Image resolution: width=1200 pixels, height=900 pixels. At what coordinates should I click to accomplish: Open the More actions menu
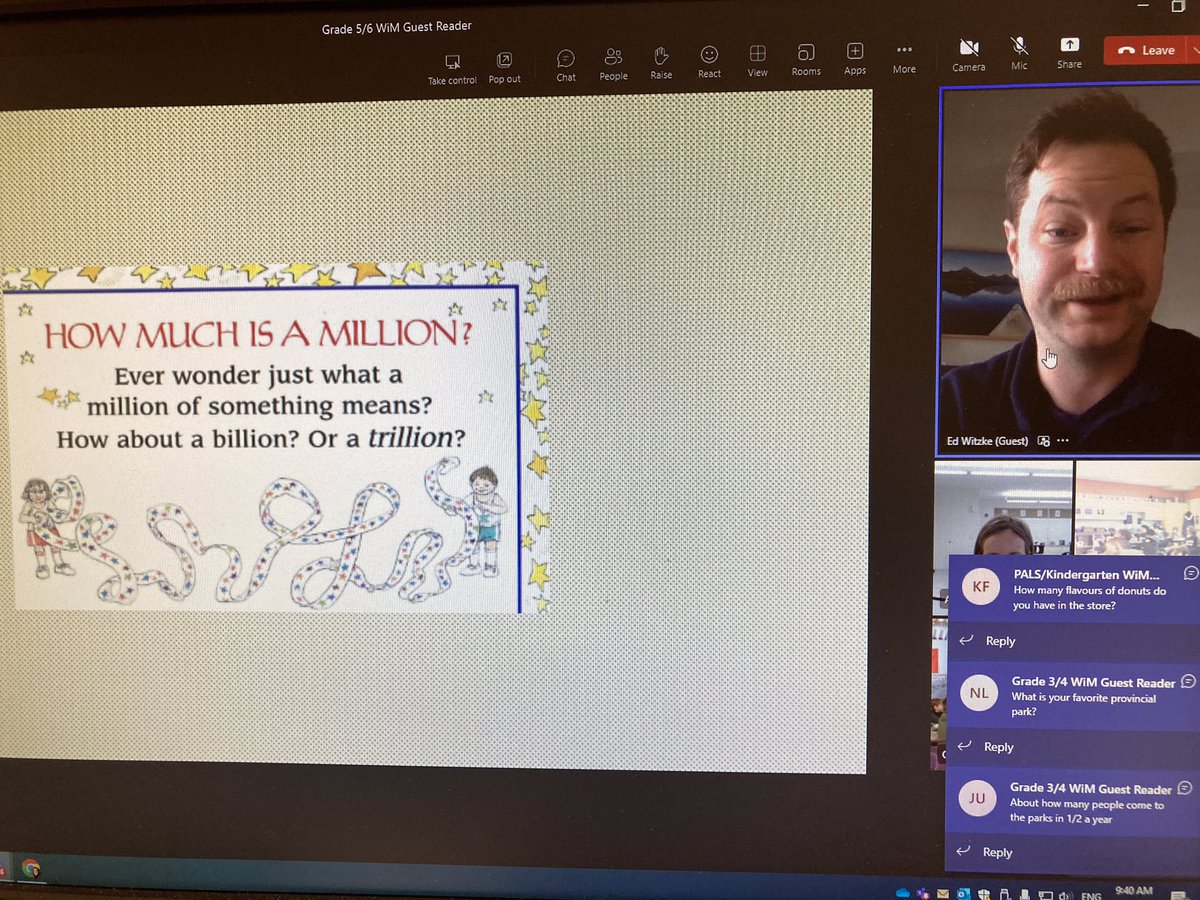pyautogui.click(x=904, y=58)
